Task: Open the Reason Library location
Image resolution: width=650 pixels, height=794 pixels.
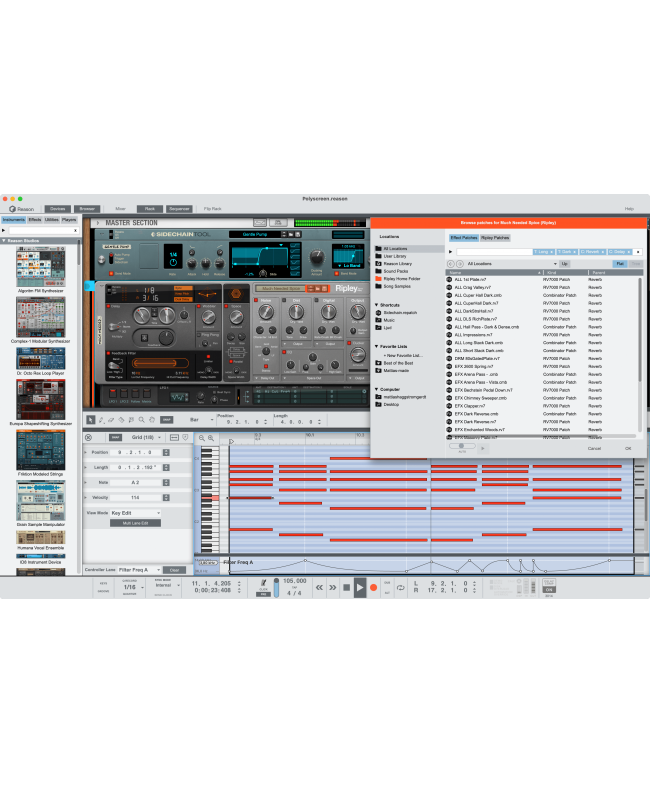Action: tap(397, 264)
